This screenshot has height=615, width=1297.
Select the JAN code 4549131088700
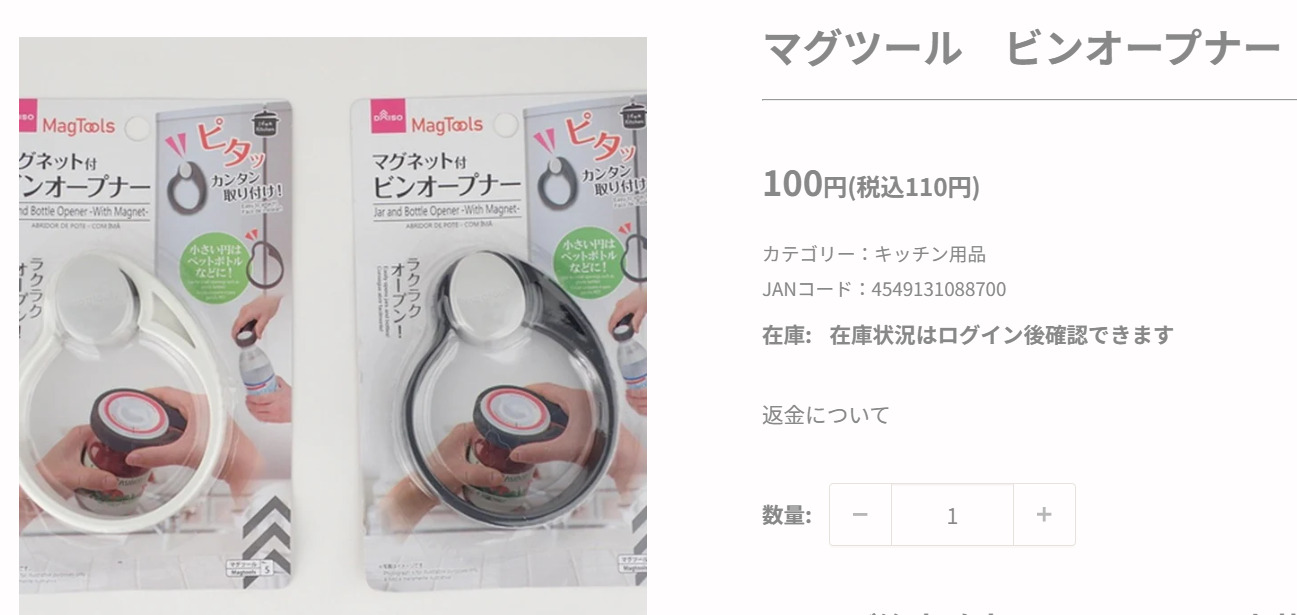(938, 290)
